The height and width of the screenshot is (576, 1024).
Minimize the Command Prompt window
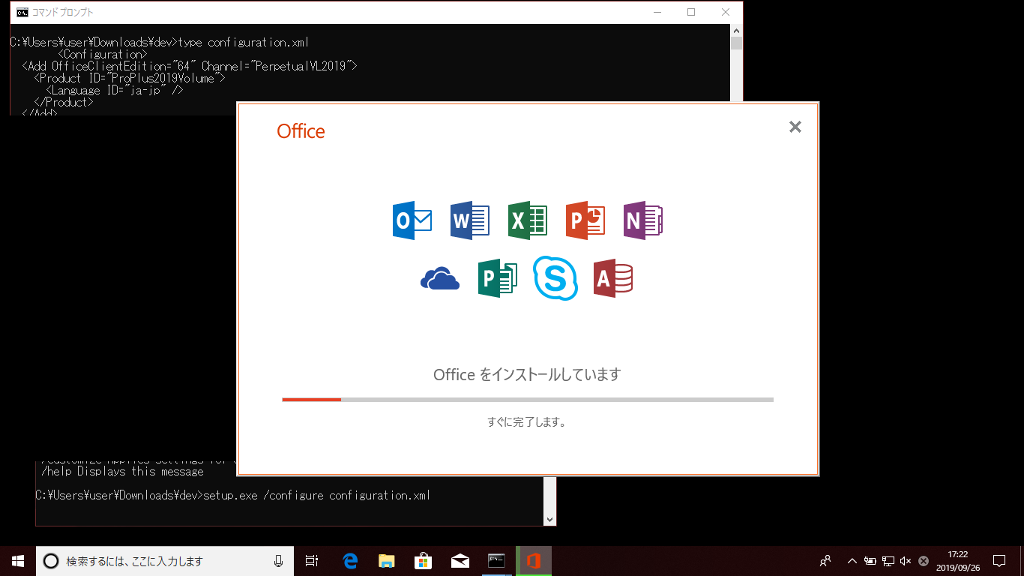pyautogui.click(x=657, y=12)
